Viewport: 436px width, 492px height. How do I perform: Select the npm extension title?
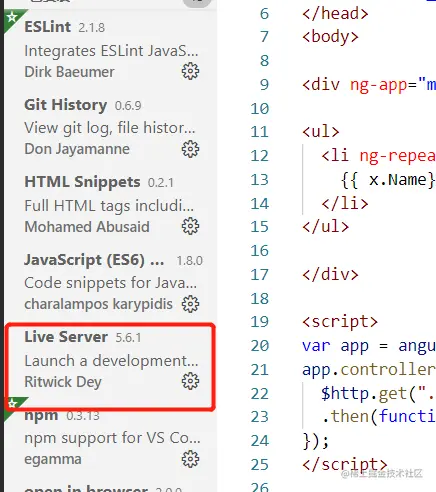click(41, 415)
